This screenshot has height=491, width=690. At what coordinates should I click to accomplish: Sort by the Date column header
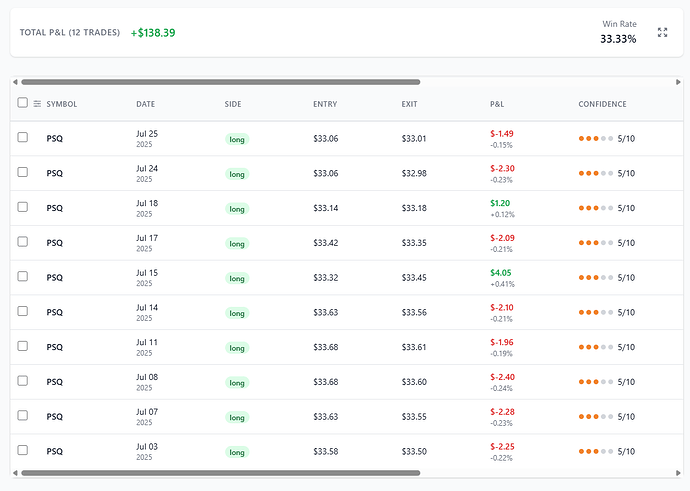[146, 104]
